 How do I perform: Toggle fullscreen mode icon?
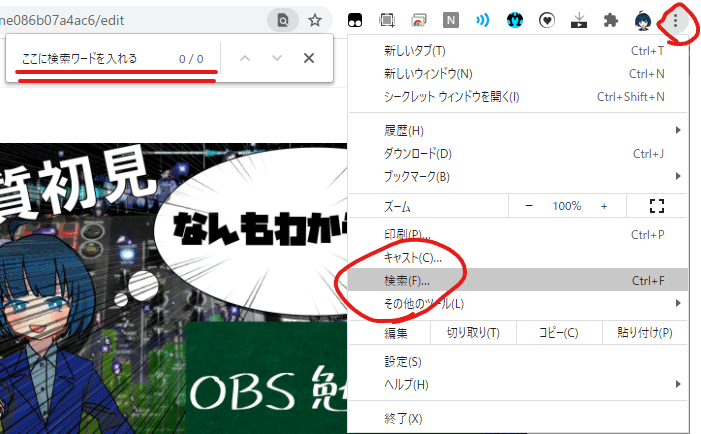point(657,206)
